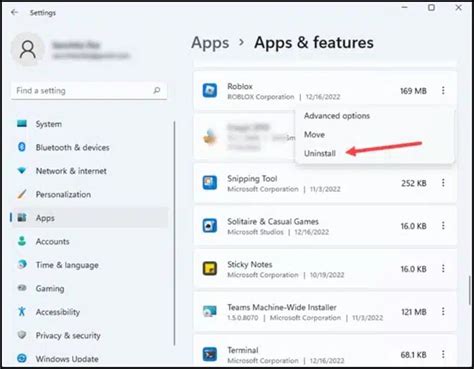
Task: Open Snipping Tool three-dot menu
Action: tap(443, 183)
